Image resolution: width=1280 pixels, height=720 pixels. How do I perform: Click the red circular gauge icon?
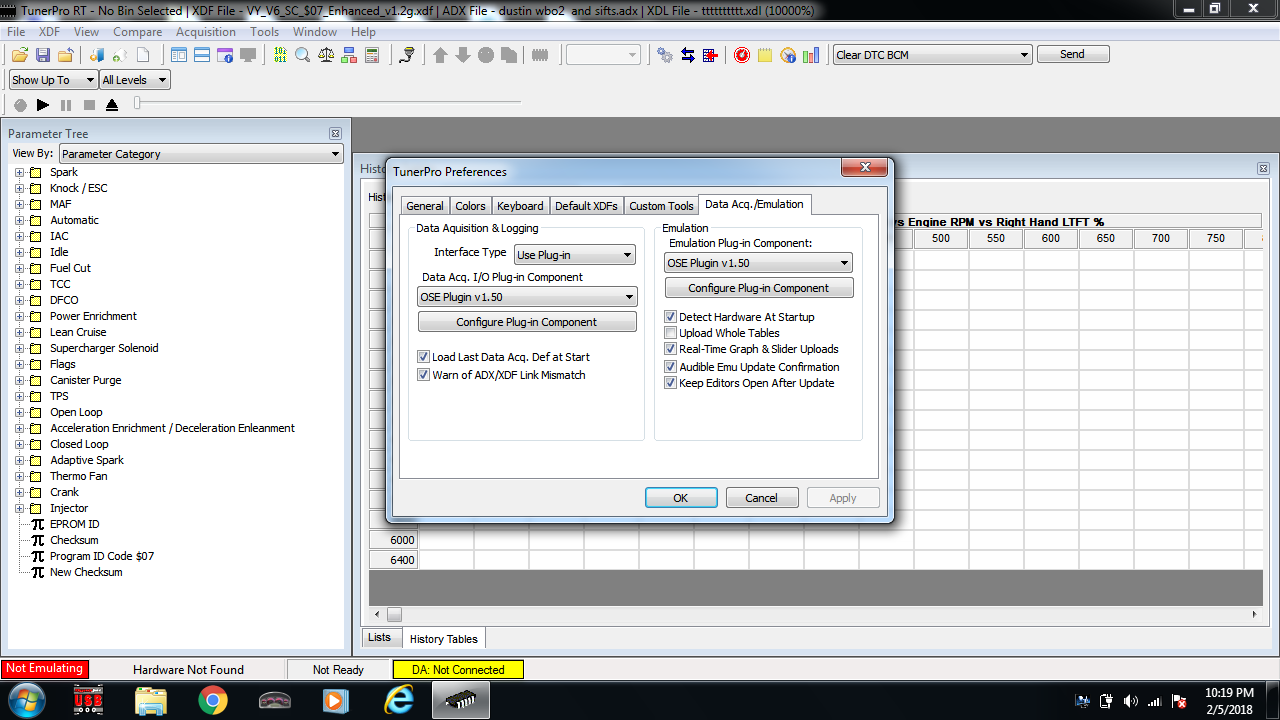coord(742,55)
